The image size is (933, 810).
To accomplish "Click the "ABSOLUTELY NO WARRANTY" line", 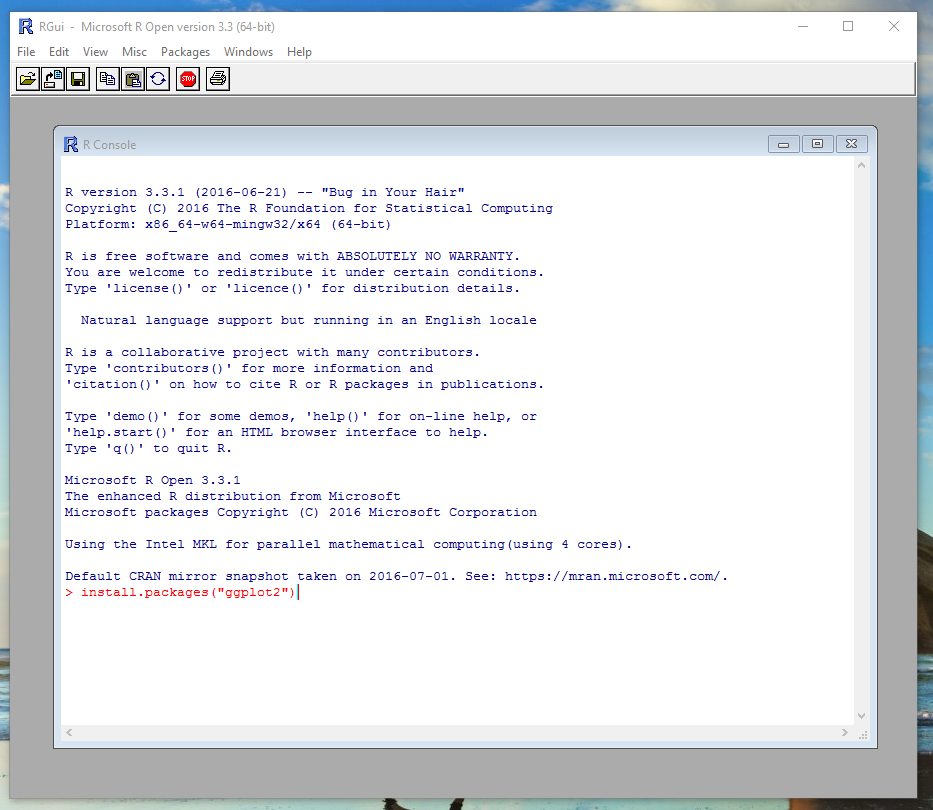I will tap(292, 257).
